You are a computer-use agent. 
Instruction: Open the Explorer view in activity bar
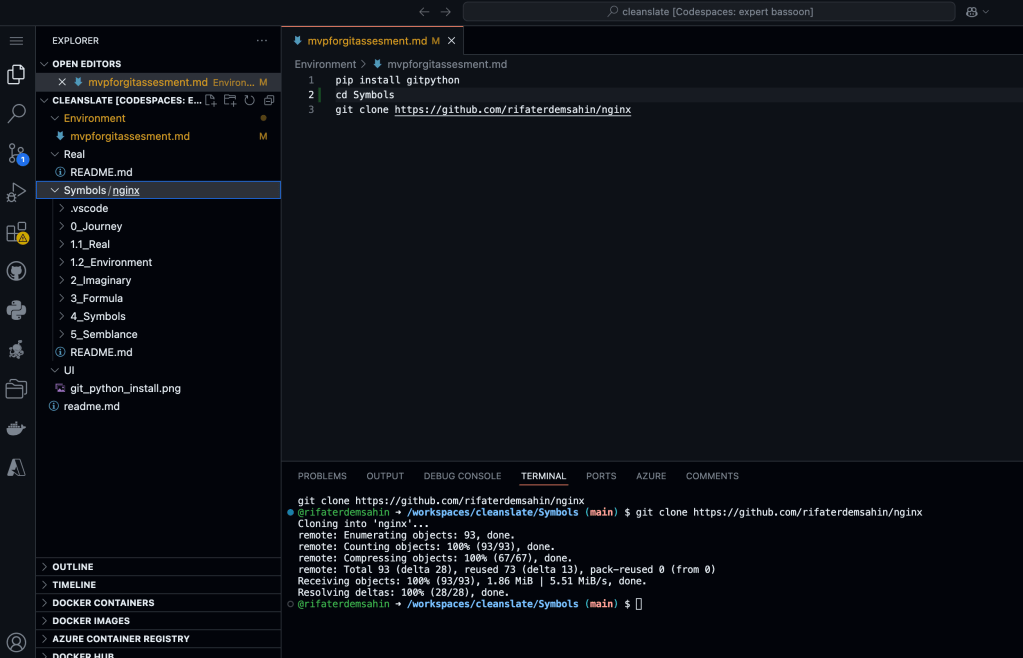coord(16,74)
